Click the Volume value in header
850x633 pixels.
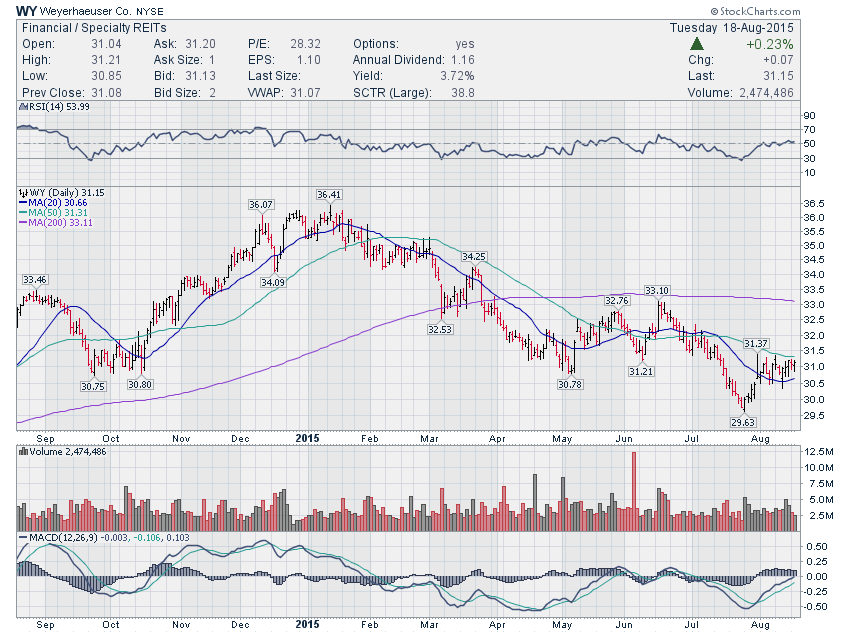tap(767, 93)
